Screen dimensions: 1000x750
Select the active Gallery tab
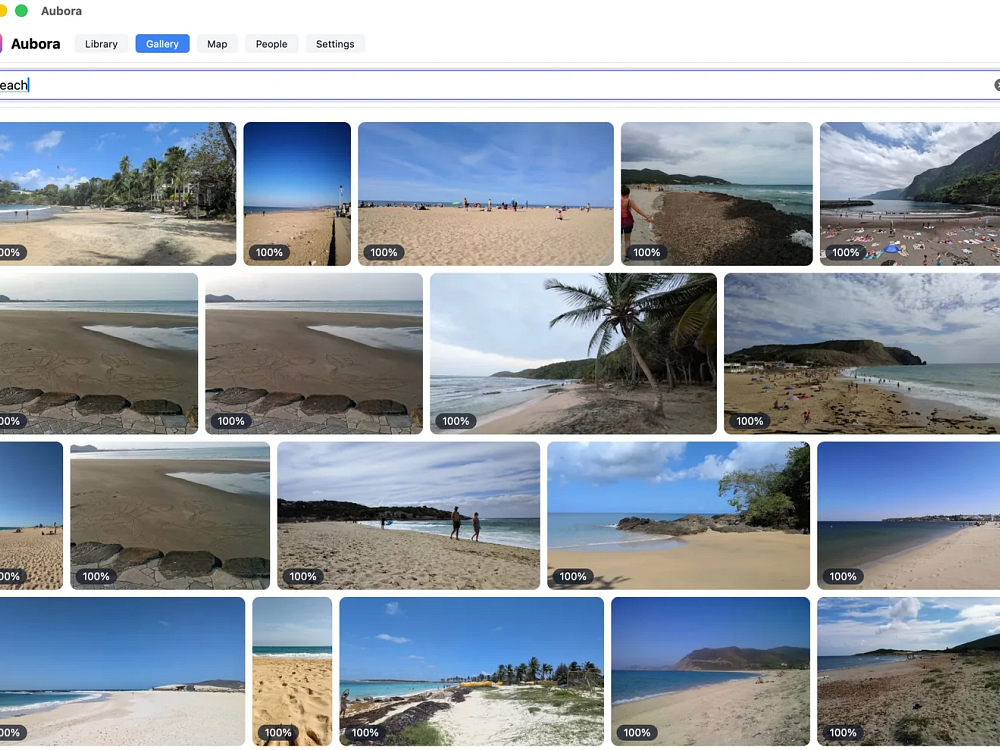[162, 44]
